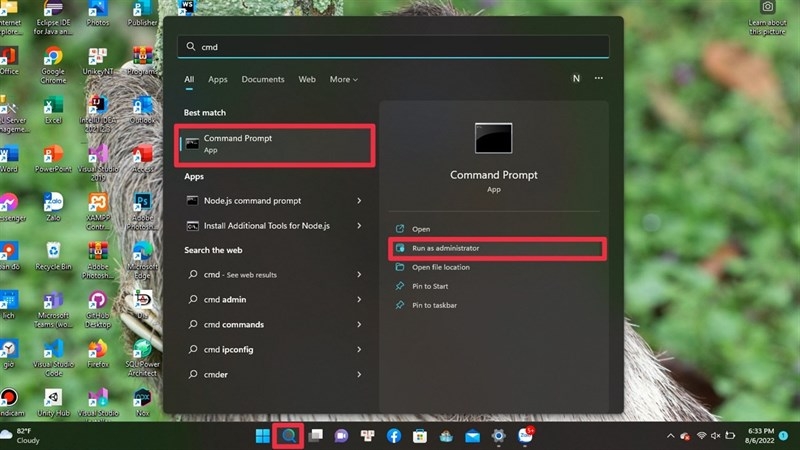Pin Command Prompt to taskbar

[434, 305]
